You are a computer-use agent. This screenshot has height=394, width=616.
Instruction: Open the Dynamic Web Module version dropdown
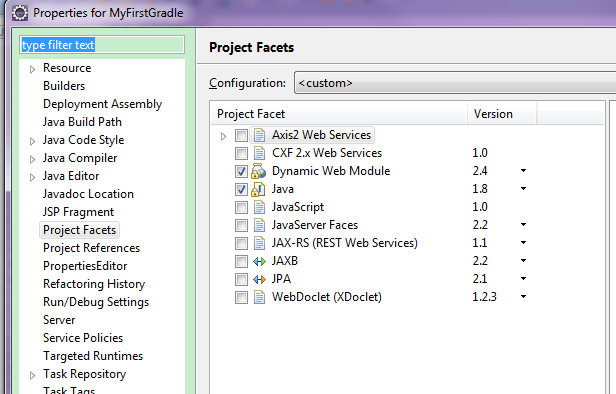[523, 170]
